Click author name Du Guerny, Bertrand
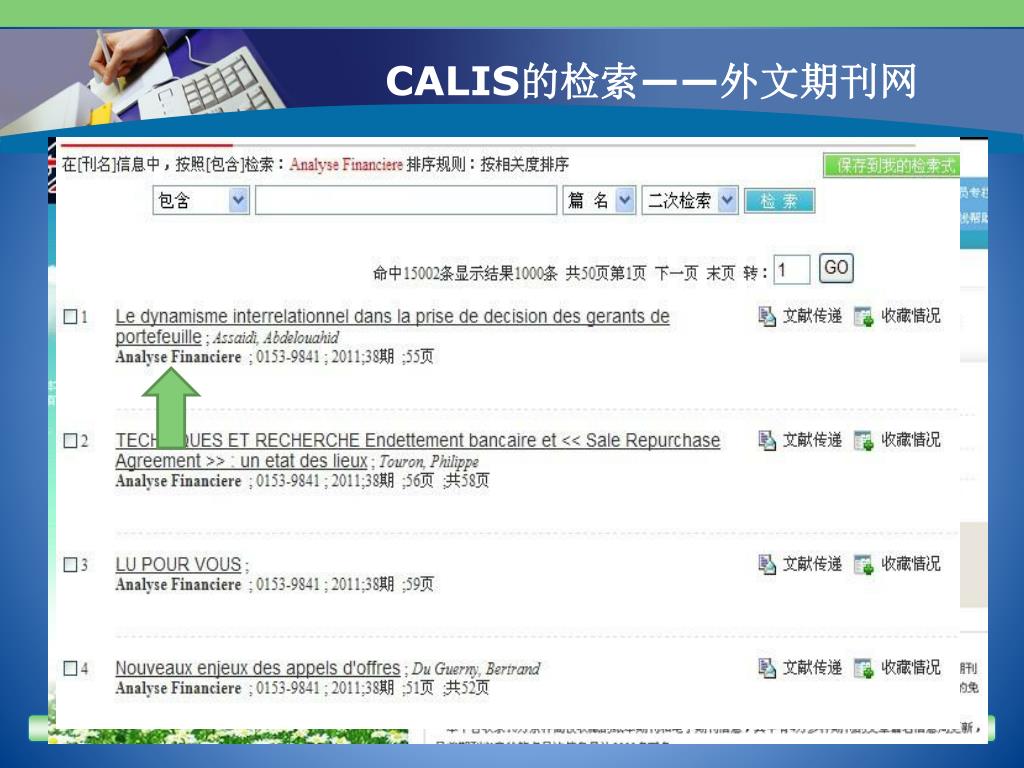The height and width of the screenshot is (768, 1024). coord(476,669)
